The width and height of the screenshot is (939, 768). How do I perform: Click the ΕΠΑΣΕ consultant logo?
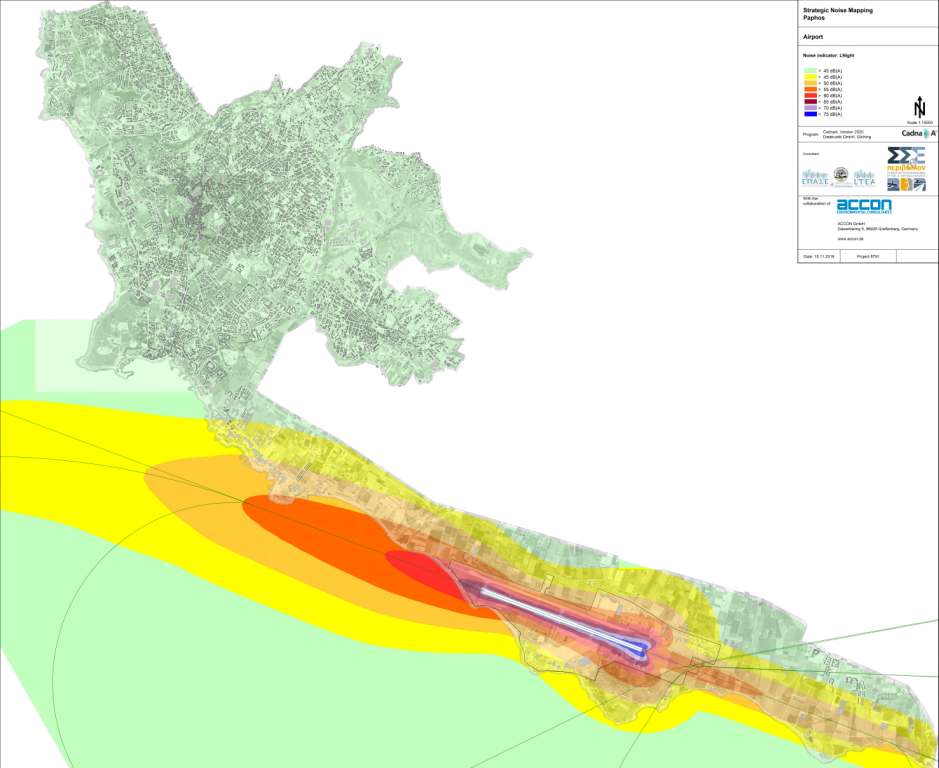(815, 179)
